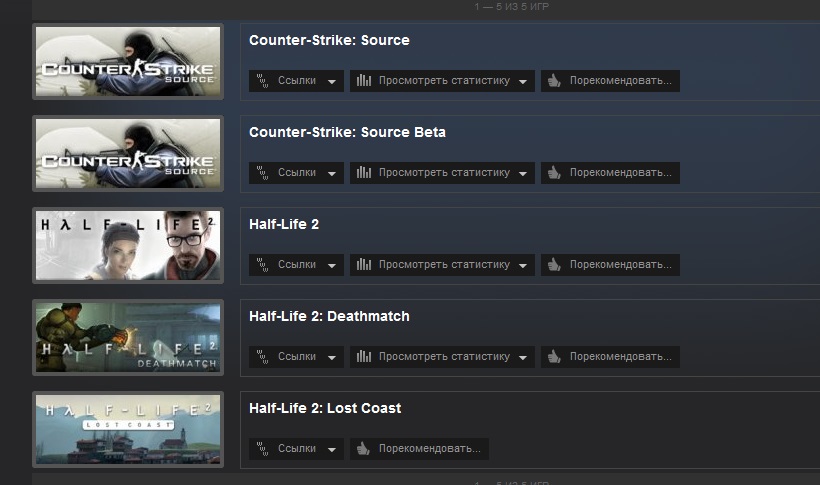Image resolution: width=820 pixels, height=485 pixels.
Task: Click the Half-Life 2: Deathmatch title
Action: (x=329, y=317)
